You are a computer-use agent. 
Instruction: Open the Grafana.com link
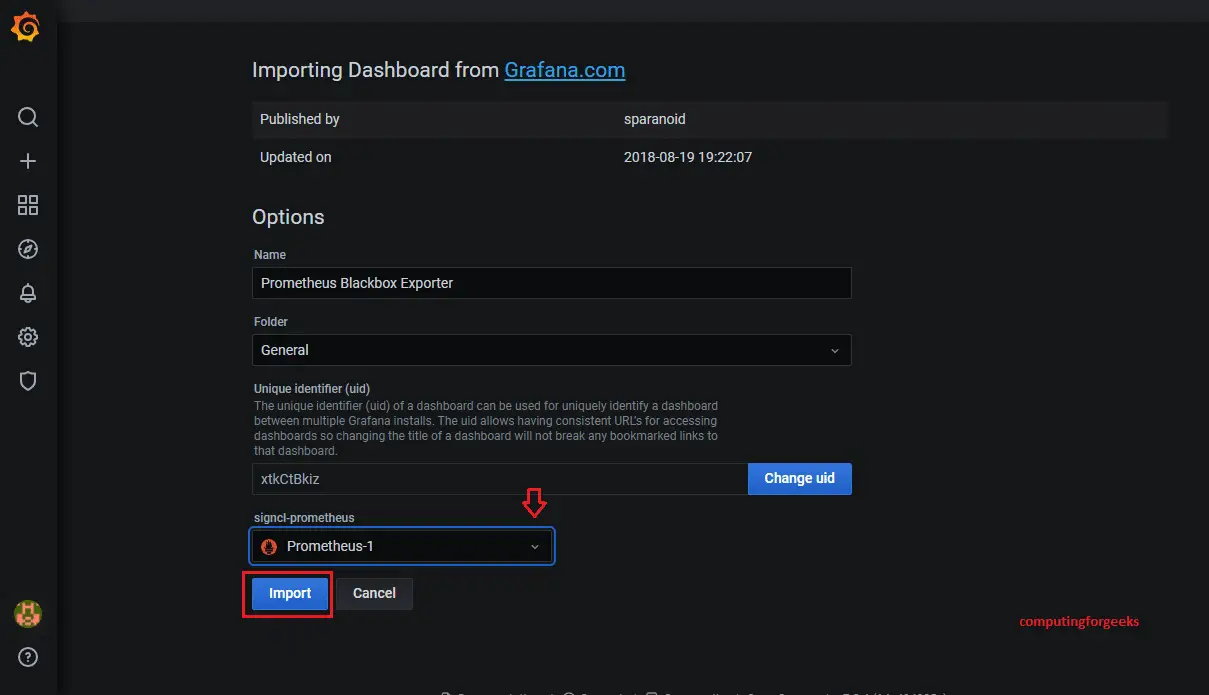pos(564,70)
